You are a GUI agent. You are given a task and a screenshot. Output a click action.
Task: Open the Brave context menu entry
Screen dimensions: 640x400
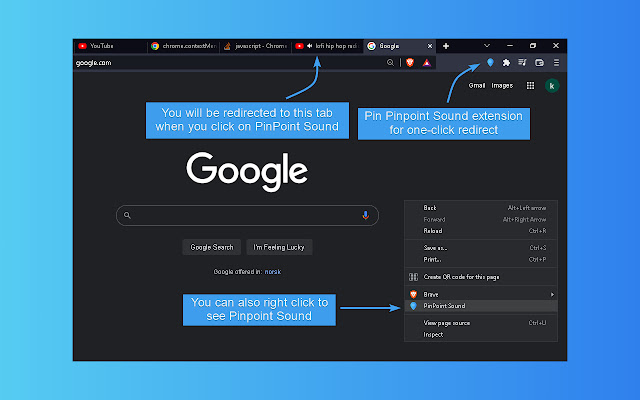481,294
